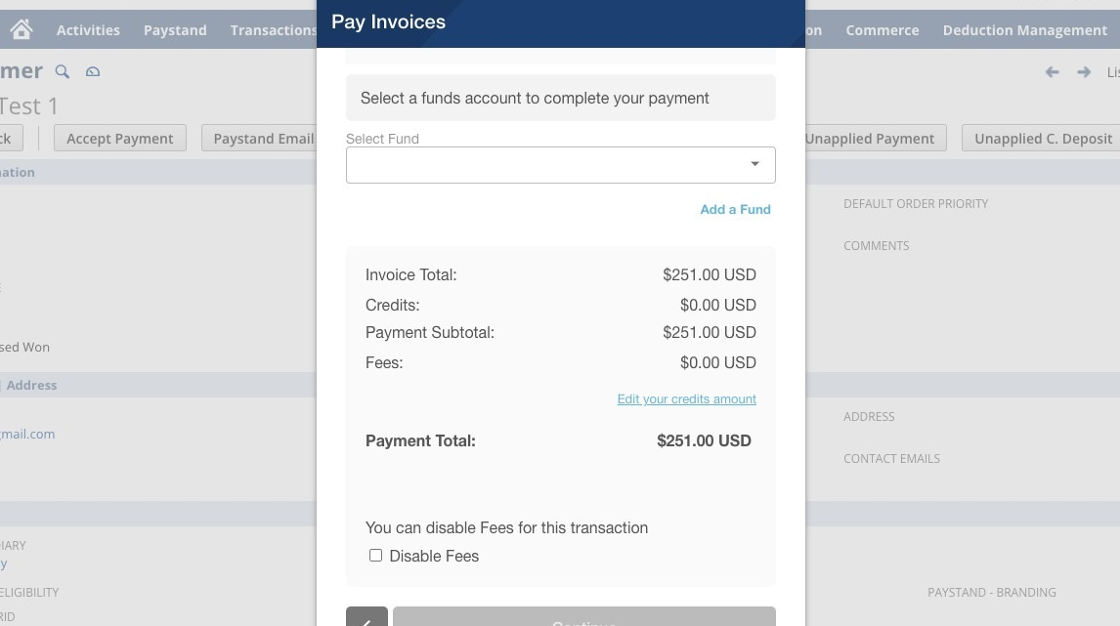Click the back chevron button in dialog
This screenshot has width=1120, height=626.
367,617
